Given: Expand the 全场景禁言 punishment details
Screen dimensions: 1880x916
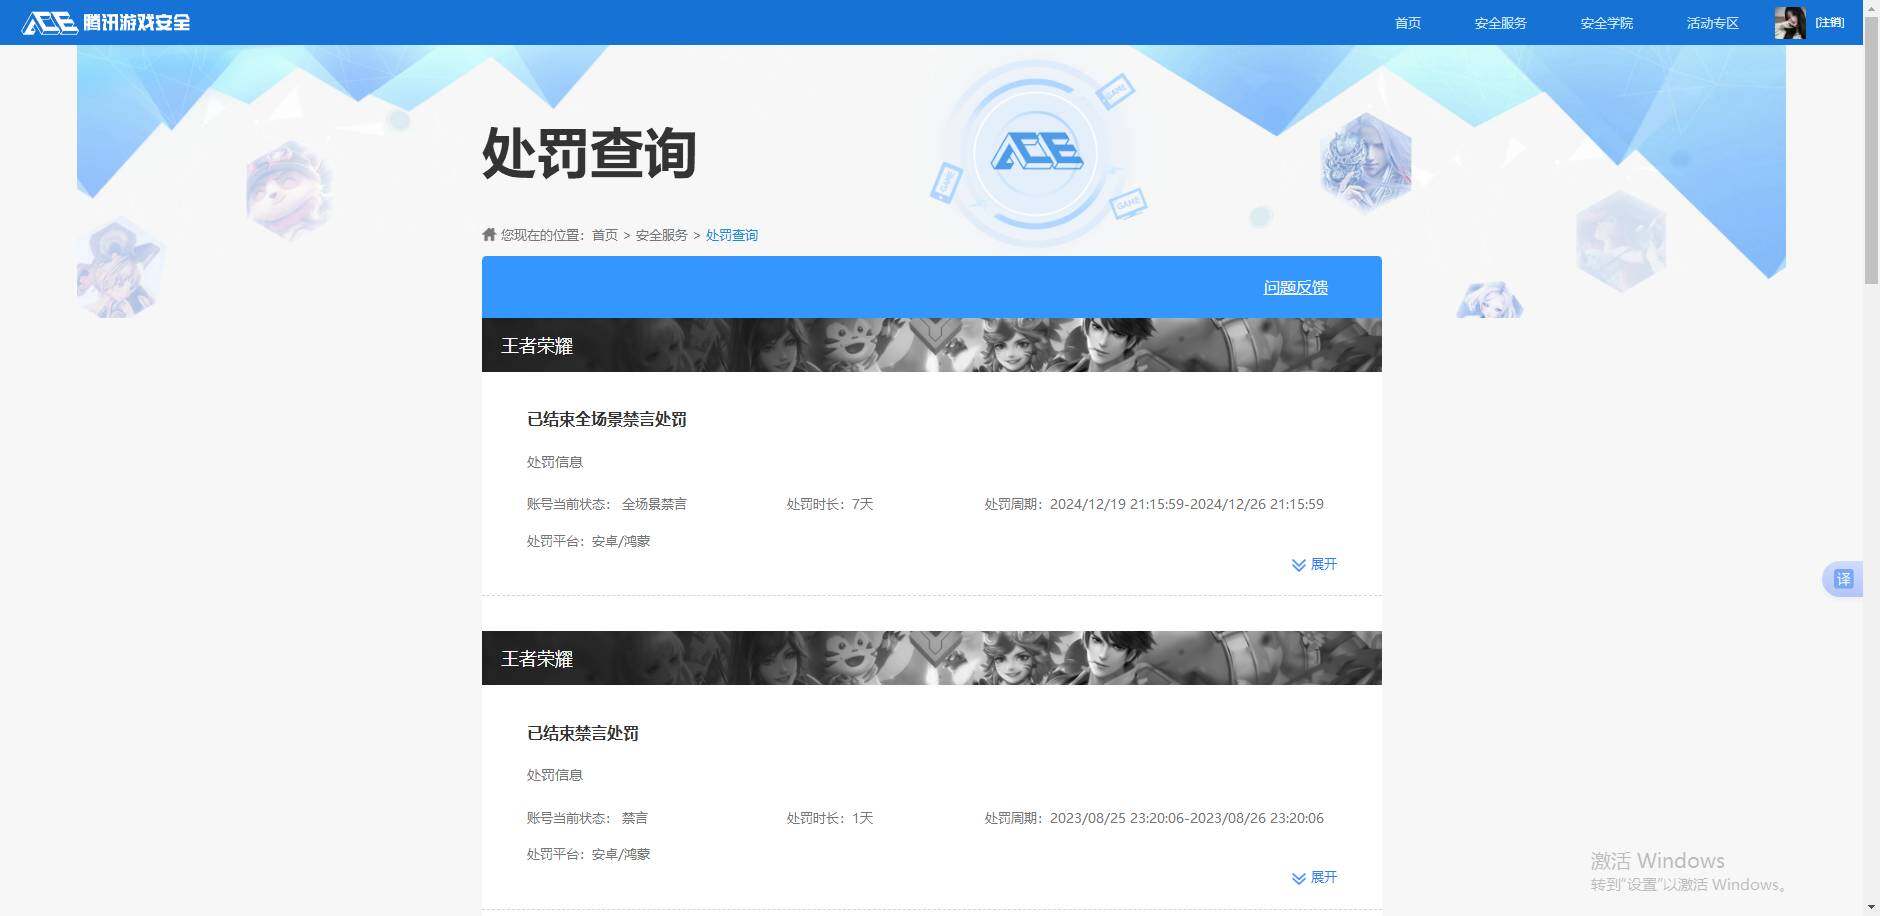Looking at the screenshot, I should [1322, 564].
